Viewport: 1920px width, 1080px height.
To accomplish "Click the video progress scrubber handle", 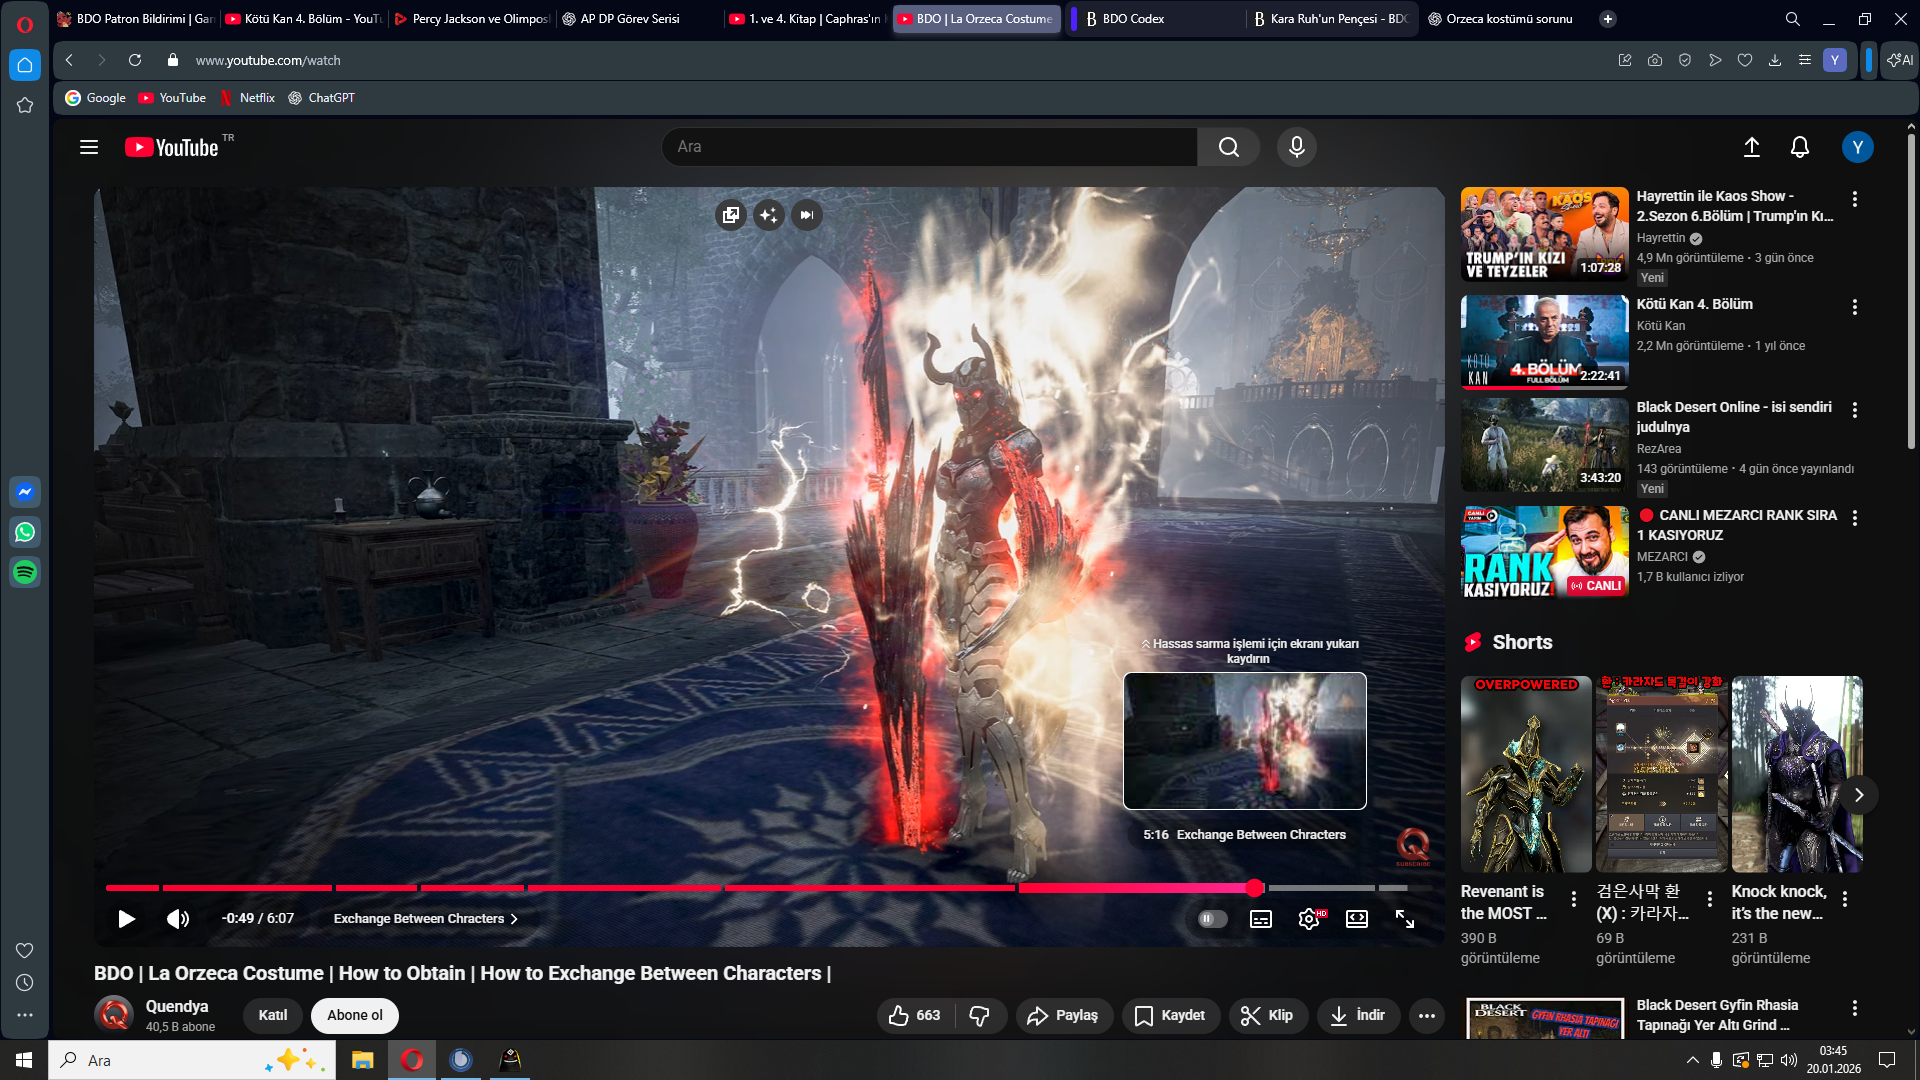I will pyautogui.click(x=1255, y=888).
